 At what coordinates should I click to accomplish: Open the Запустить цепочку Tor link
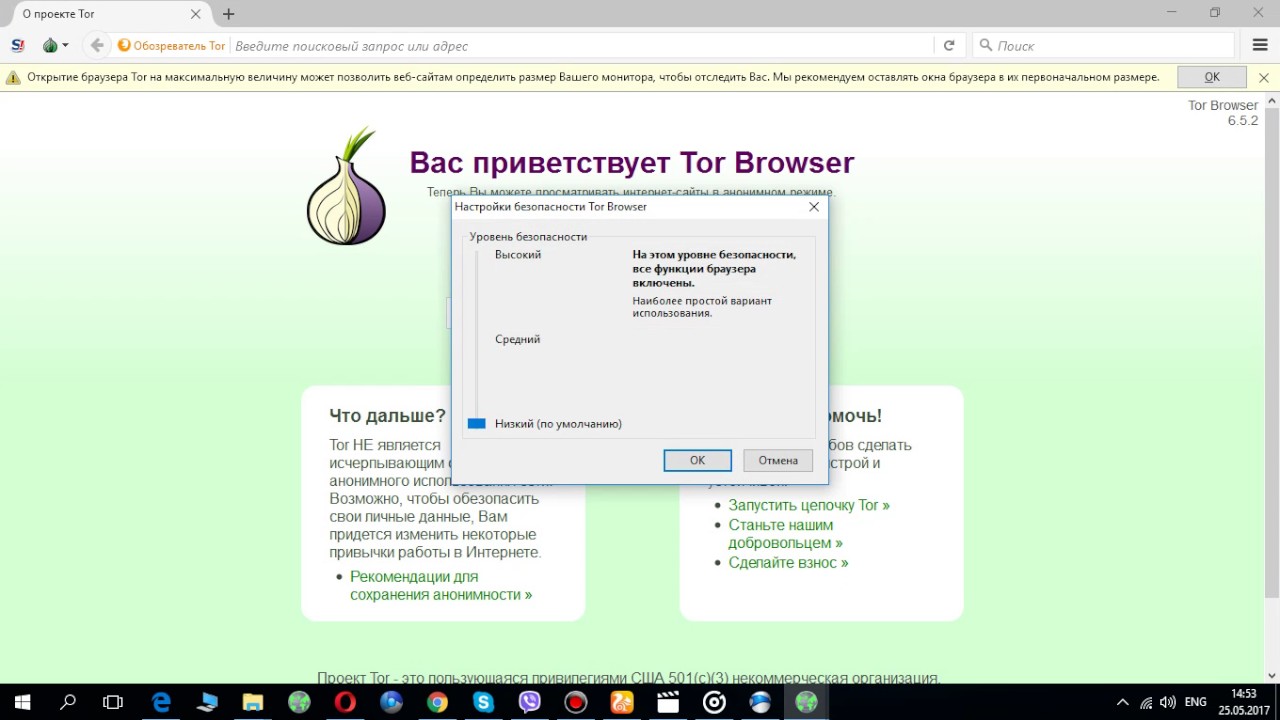[809, 505]
